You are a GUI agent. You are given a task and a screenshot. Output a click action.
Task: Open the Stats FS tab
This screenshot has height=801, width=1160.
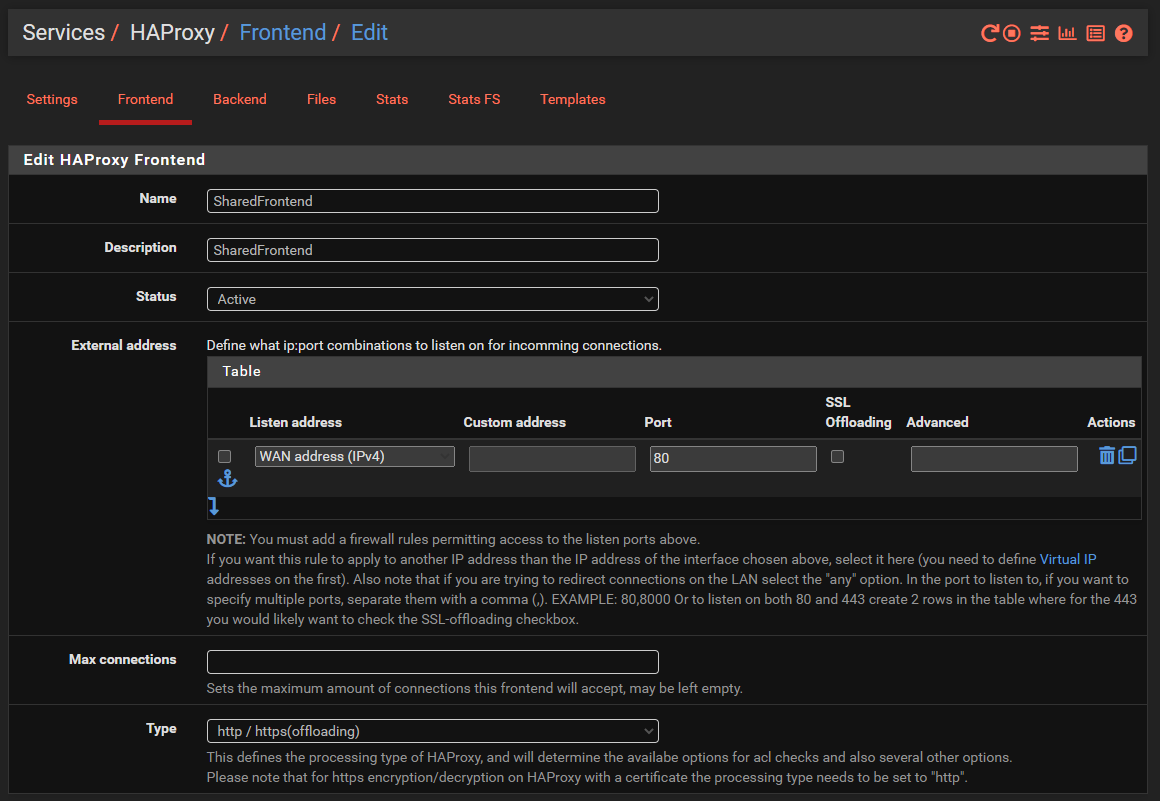coord(474,99)
